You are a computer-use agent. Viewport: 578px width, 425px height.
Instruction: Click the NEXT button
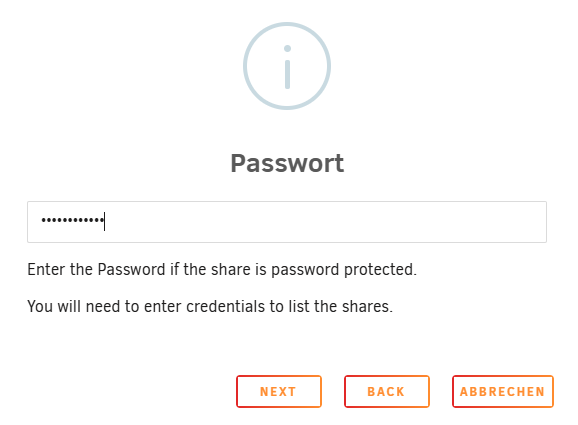coord(279,391)
